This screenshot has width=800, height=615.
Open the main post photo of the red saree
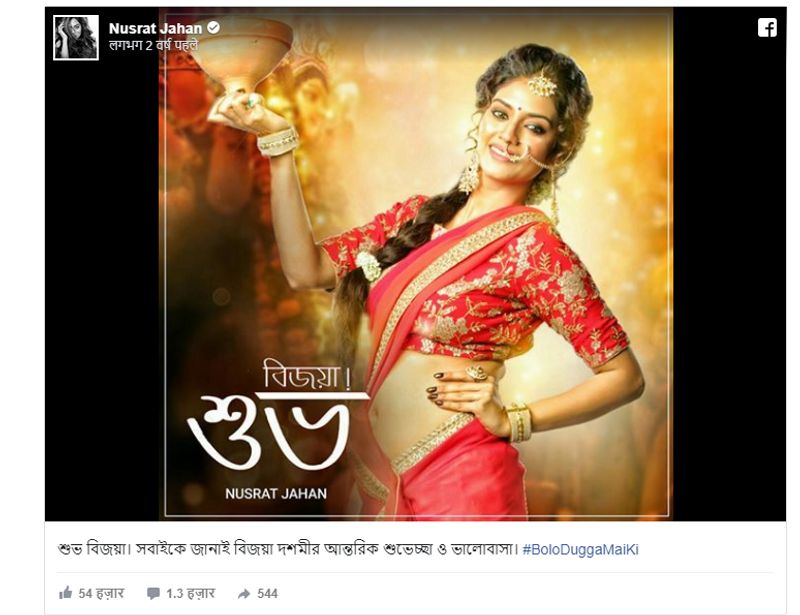coord(416,263)
